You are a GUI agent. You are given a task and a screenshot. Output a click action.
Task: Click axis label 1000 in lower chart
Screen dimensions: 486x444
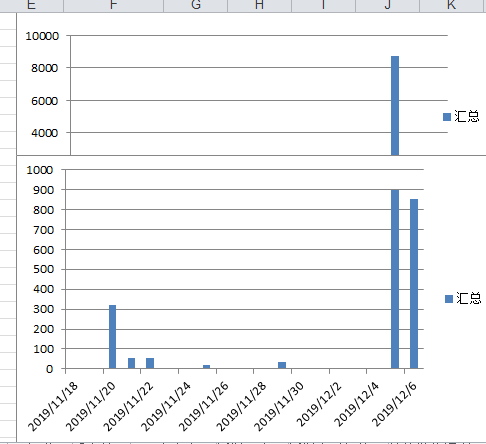click(40, 170)
